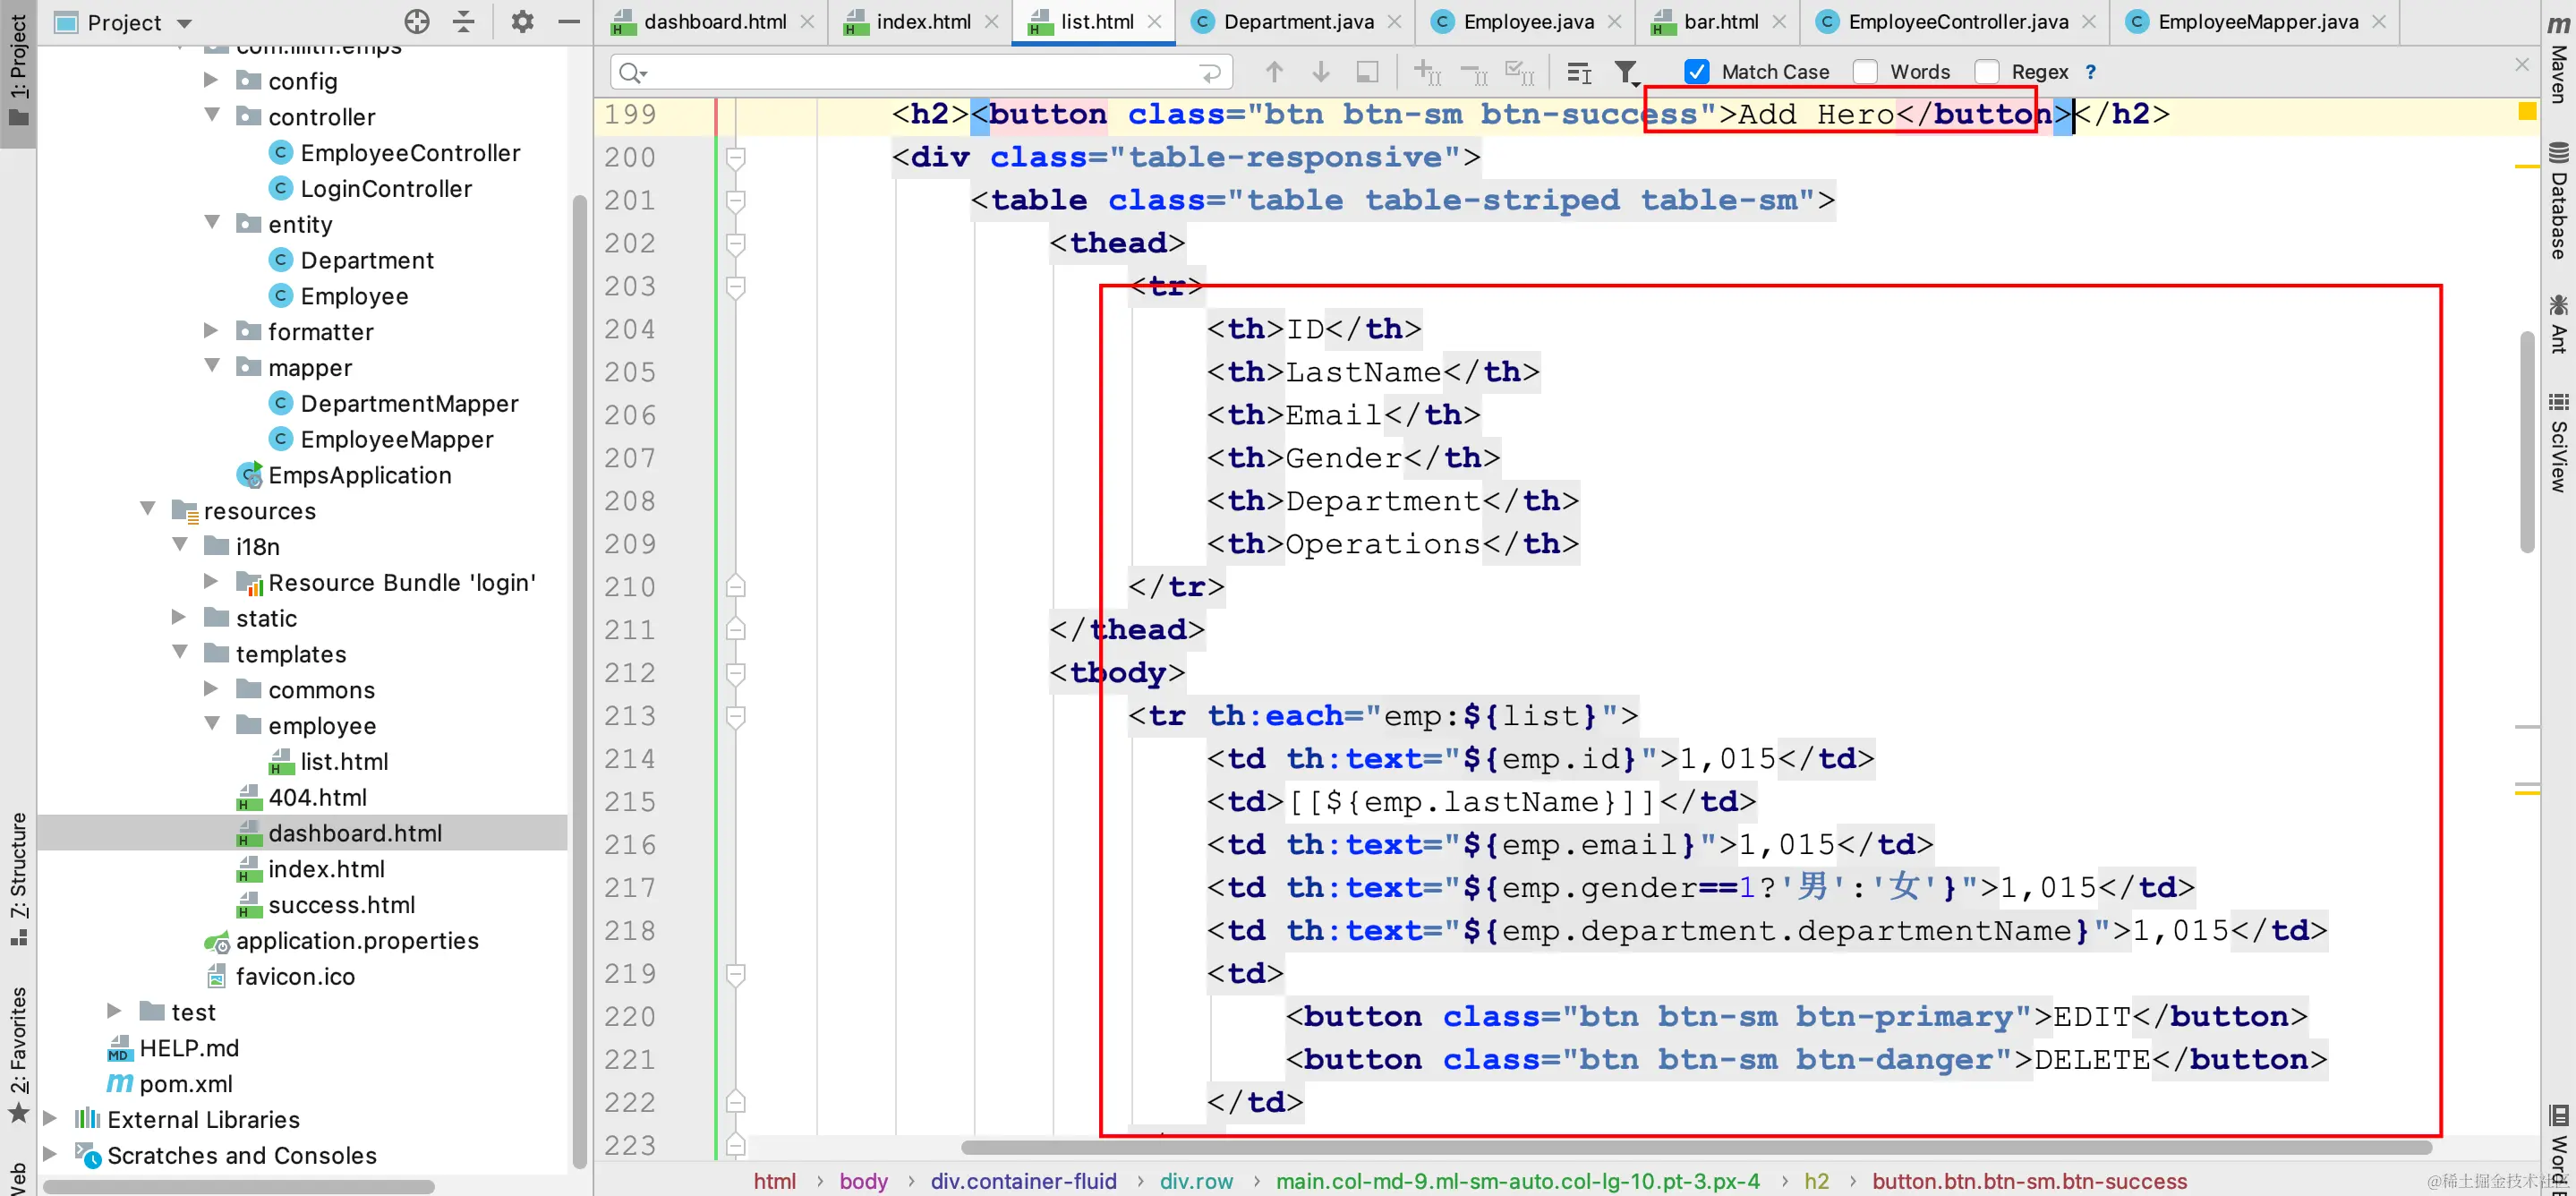The image size is (2576, 1196).
Task: Fold the tr each block at line 213
Action: (x=735, y=717)
